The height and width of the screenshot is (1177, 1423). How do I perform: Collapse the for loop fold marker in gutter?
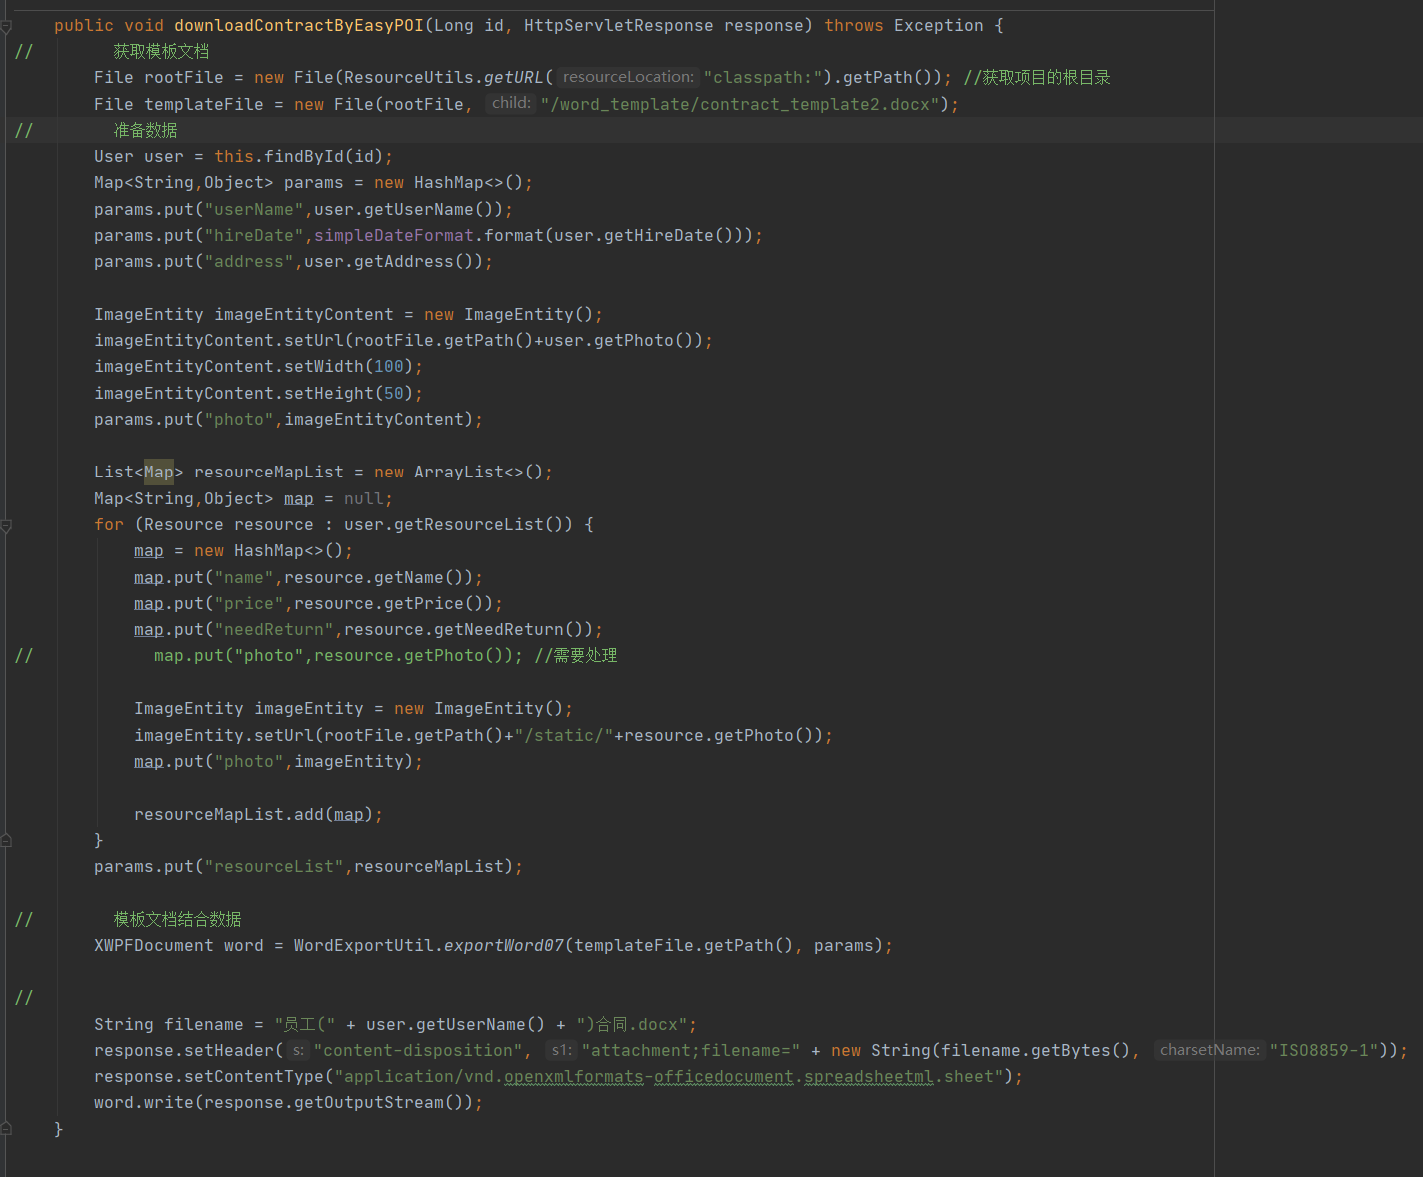(6, 525)
